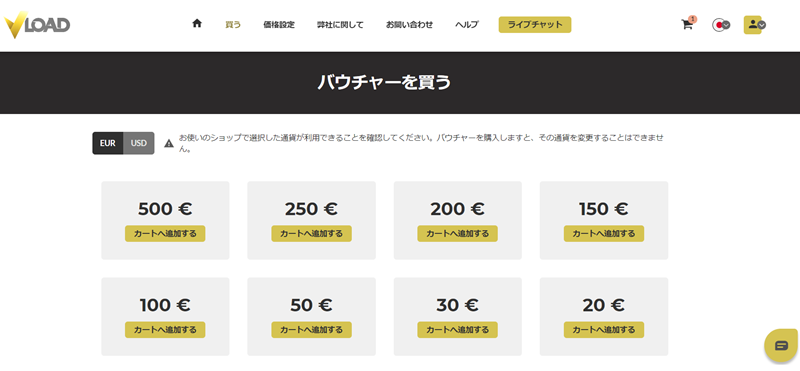
Task: Open the ヘルプ menu item
Action: pos(467,24)
